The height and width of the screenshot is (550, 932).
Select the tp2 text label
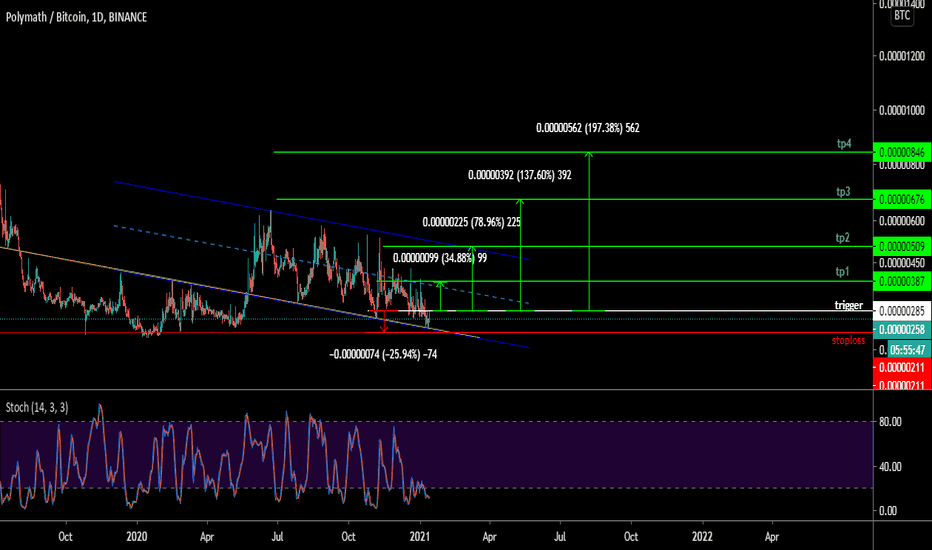coord(843,238)
